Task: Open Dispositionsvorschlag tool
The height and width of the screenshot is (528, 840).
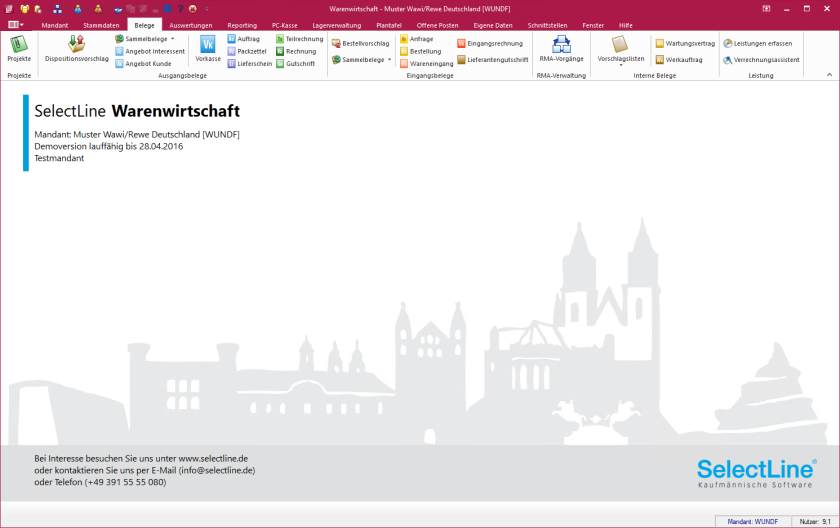Action: click(x=77, y=49)
